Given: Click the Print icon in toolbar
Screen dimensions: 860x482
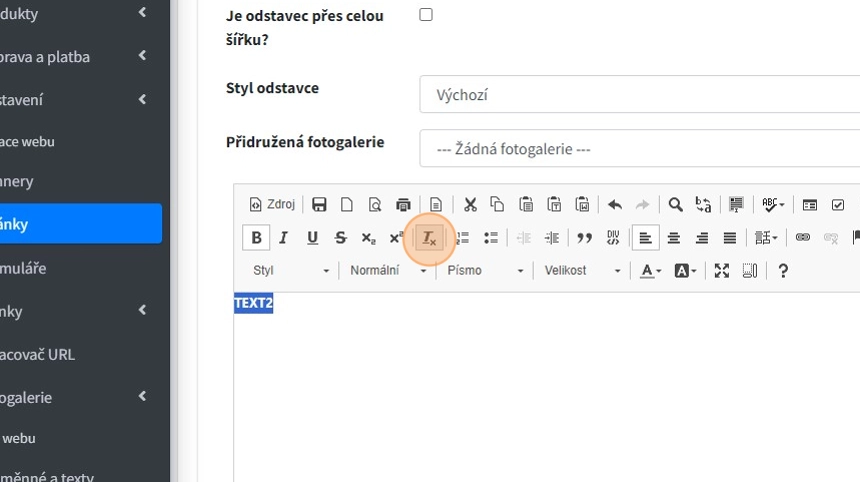Looking at the screenshot, I should click(403, 205).
